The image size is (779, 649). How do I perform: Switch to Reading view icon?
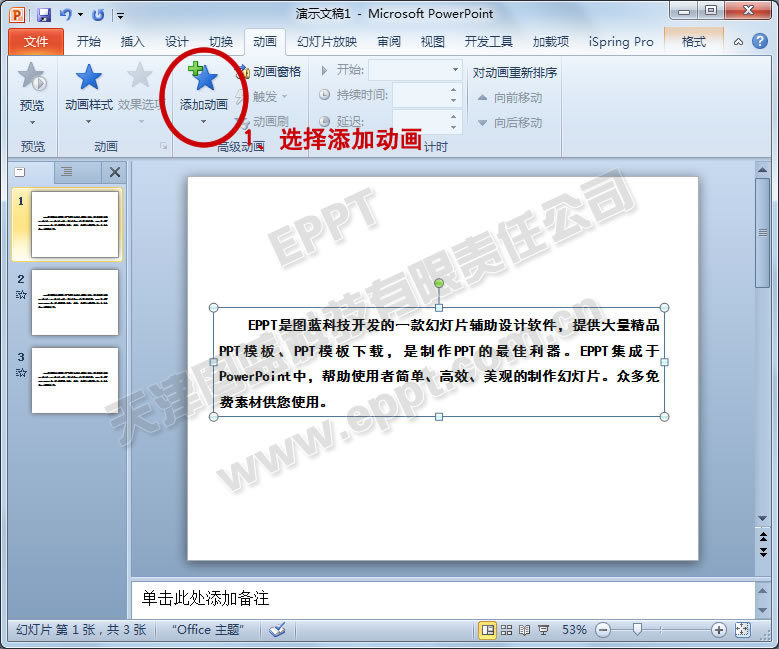tap(525, 630)
